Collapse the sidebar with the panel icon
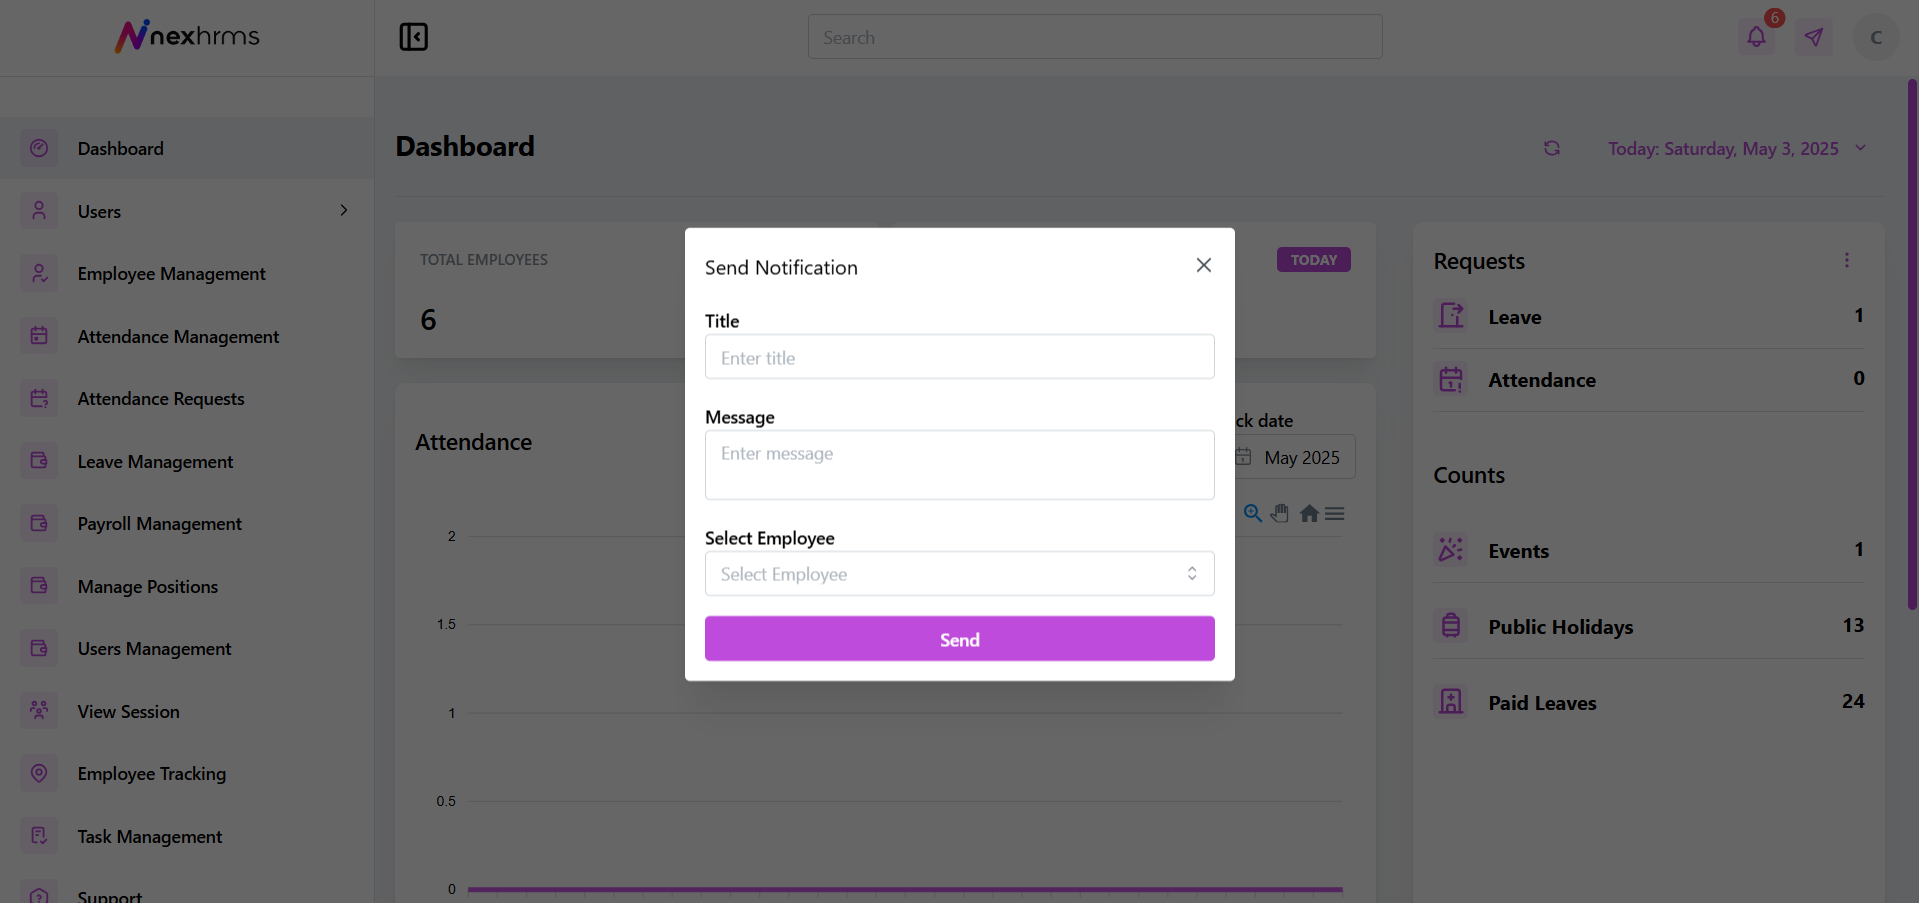 tap(413, 37)
